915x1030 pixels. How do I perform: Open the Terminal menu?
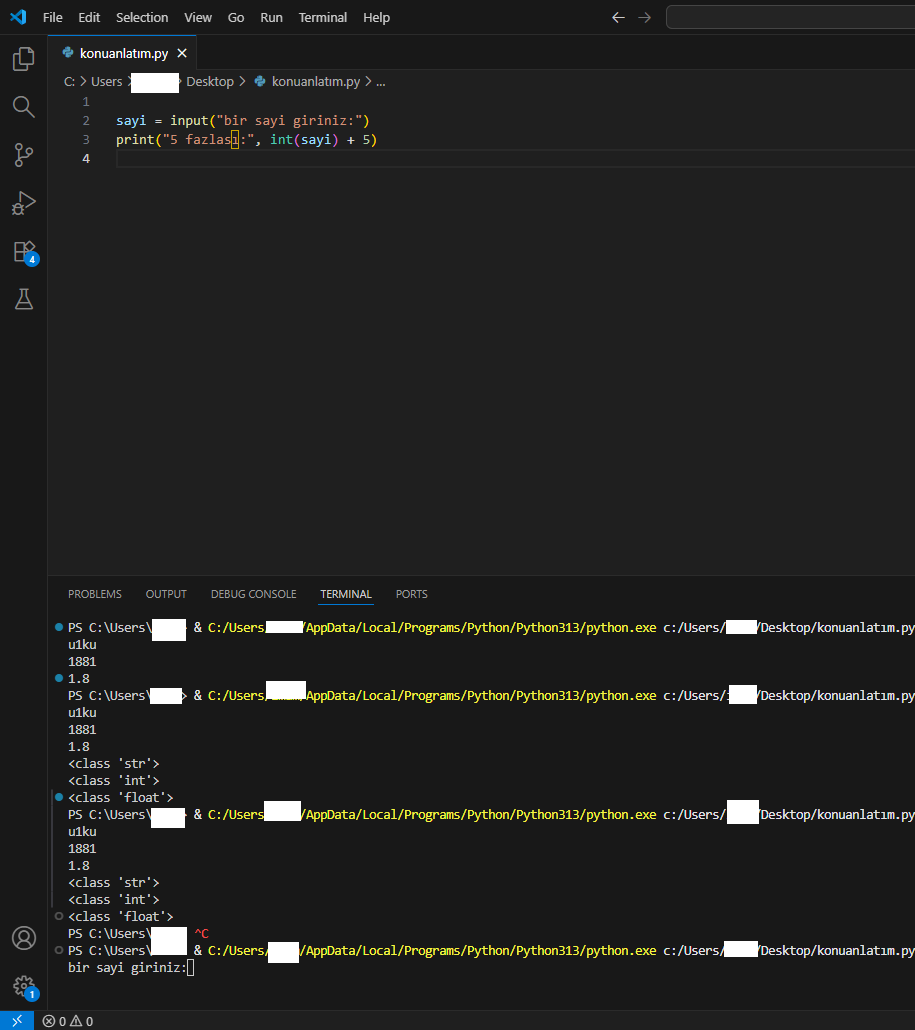coord(323,18)
